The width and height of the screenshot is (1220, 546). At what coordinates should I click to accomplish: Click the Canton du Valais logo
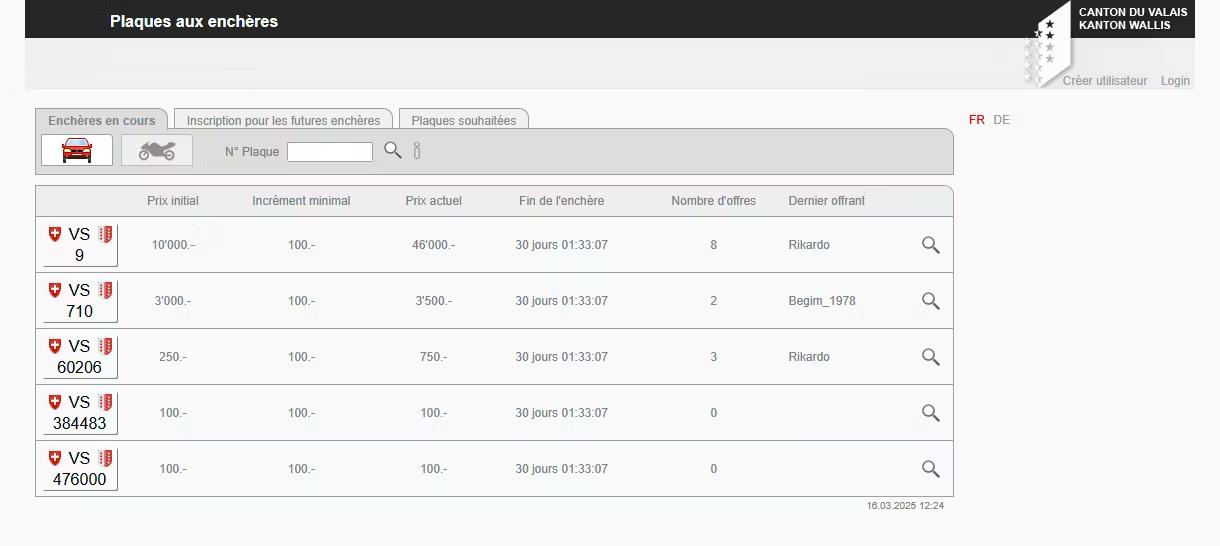coord(1108,40)
